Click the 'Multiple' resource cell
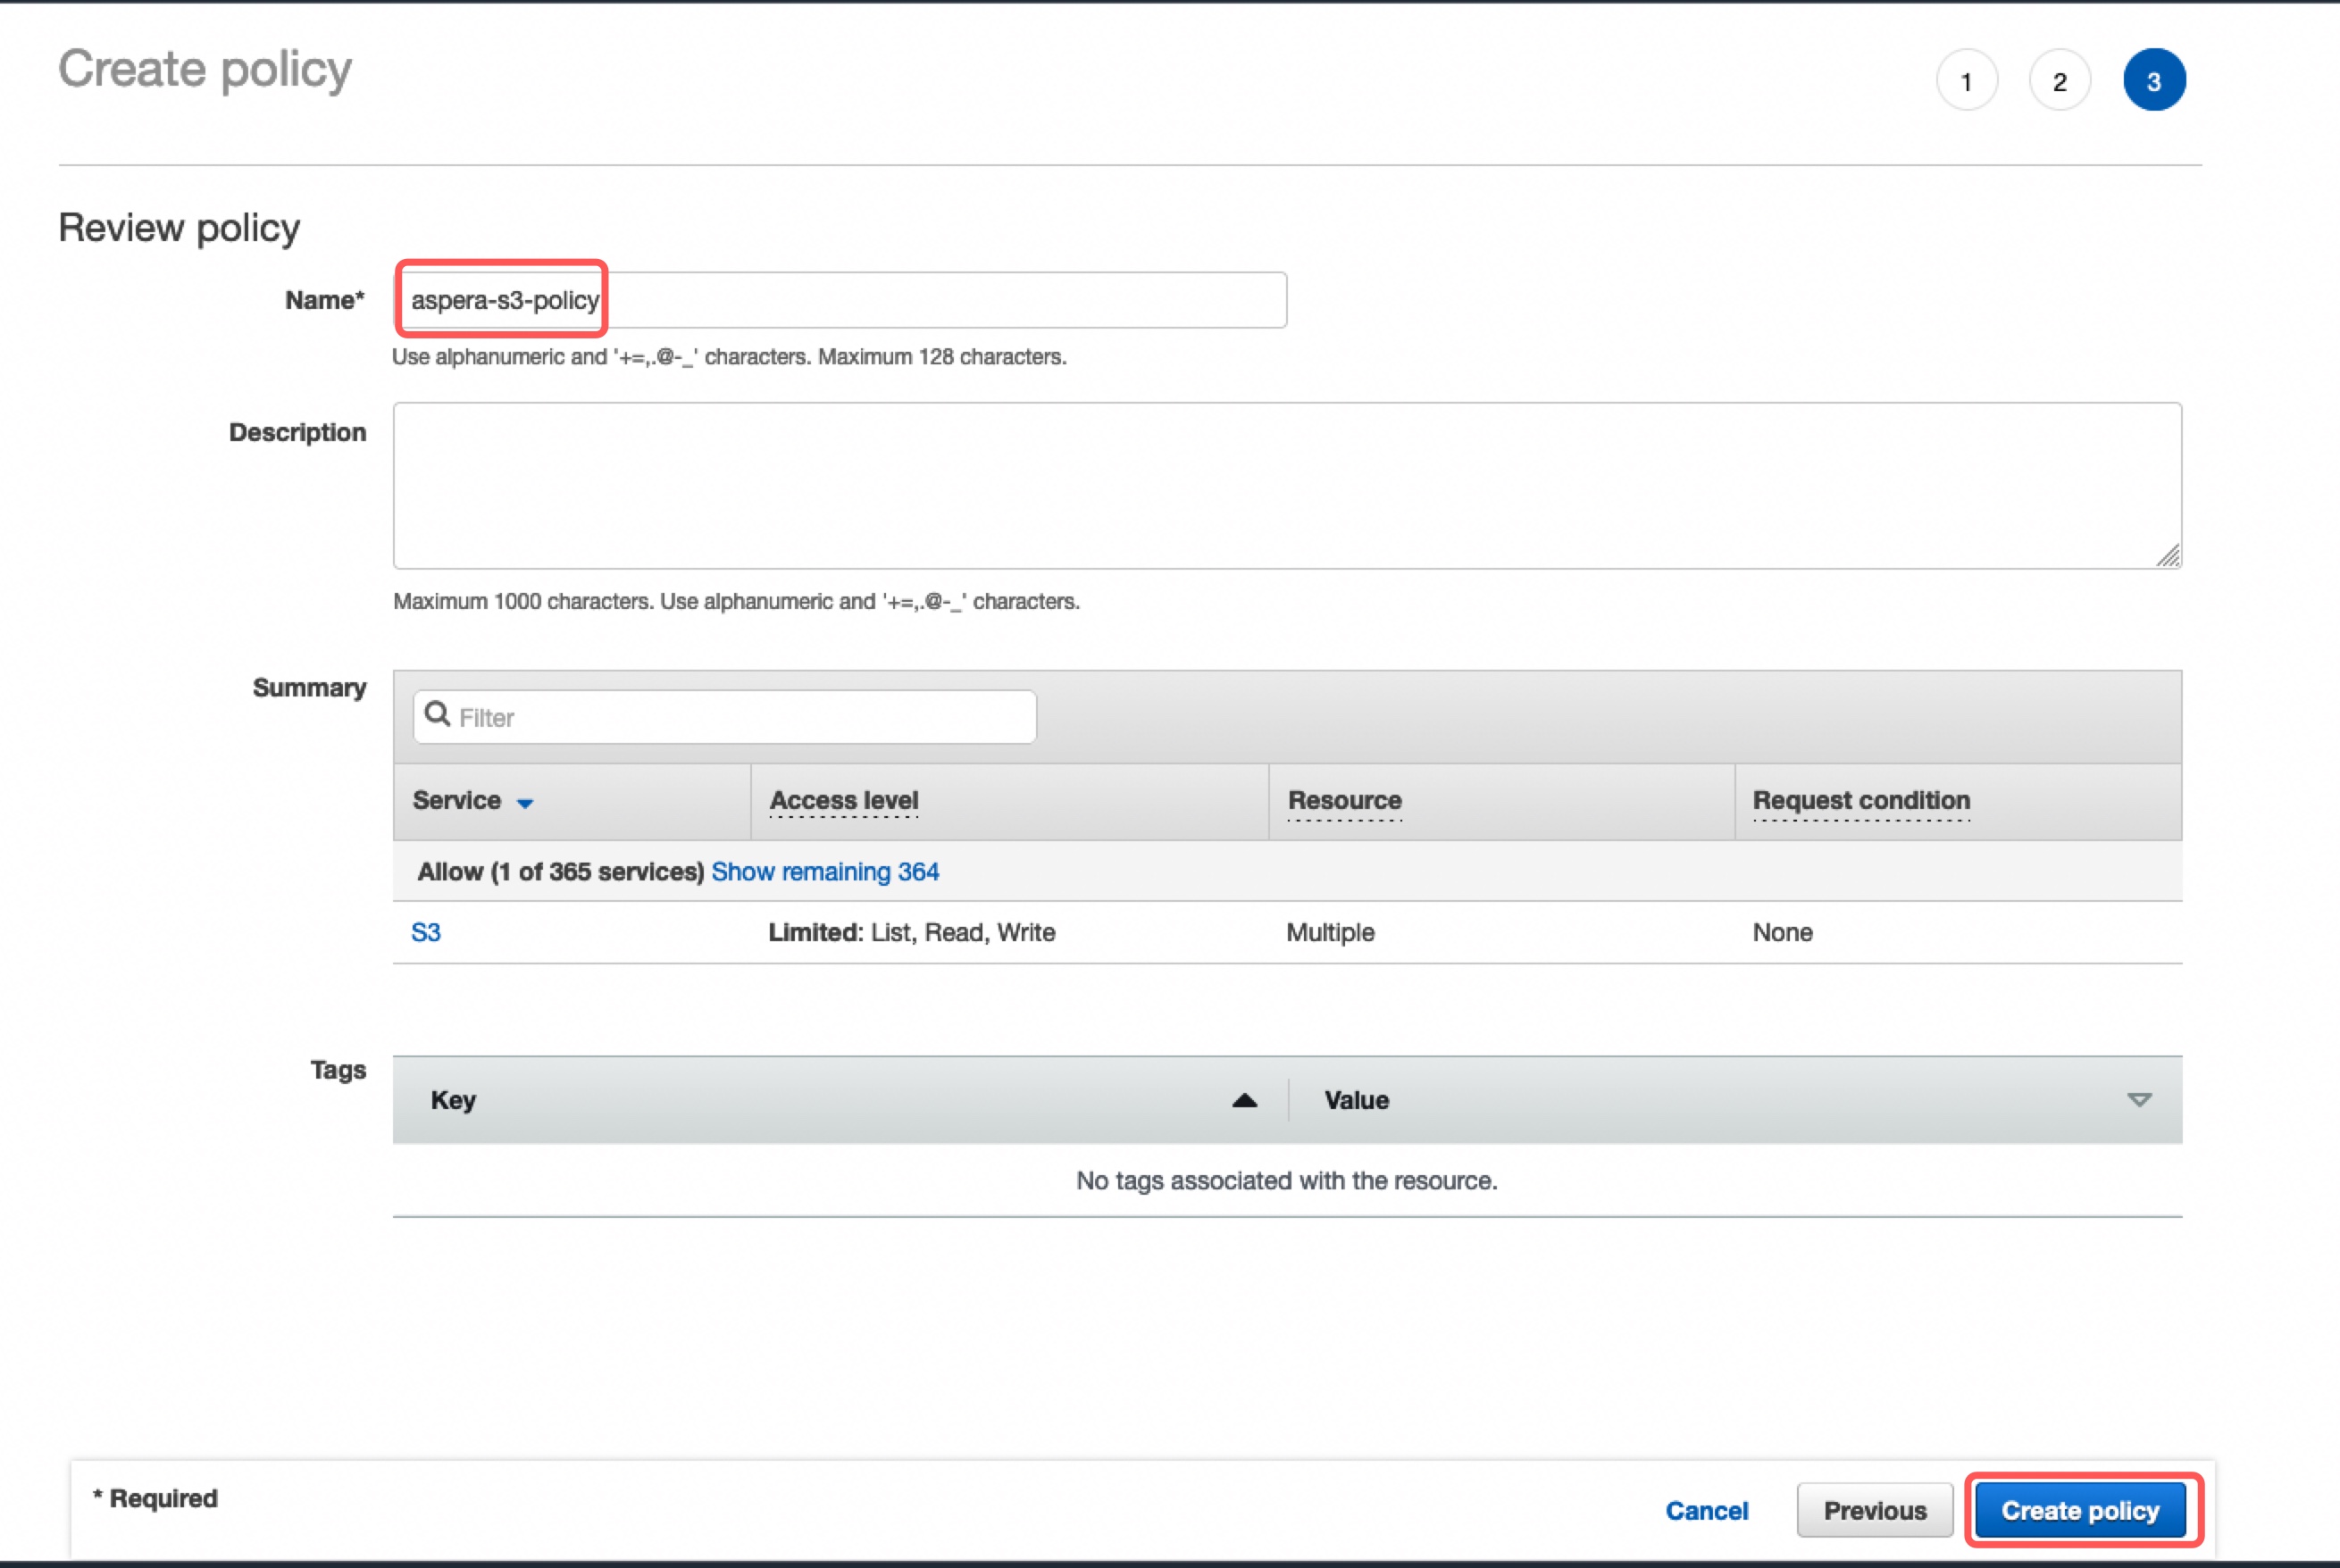 pyautogui.click(x=1330, y=932)
